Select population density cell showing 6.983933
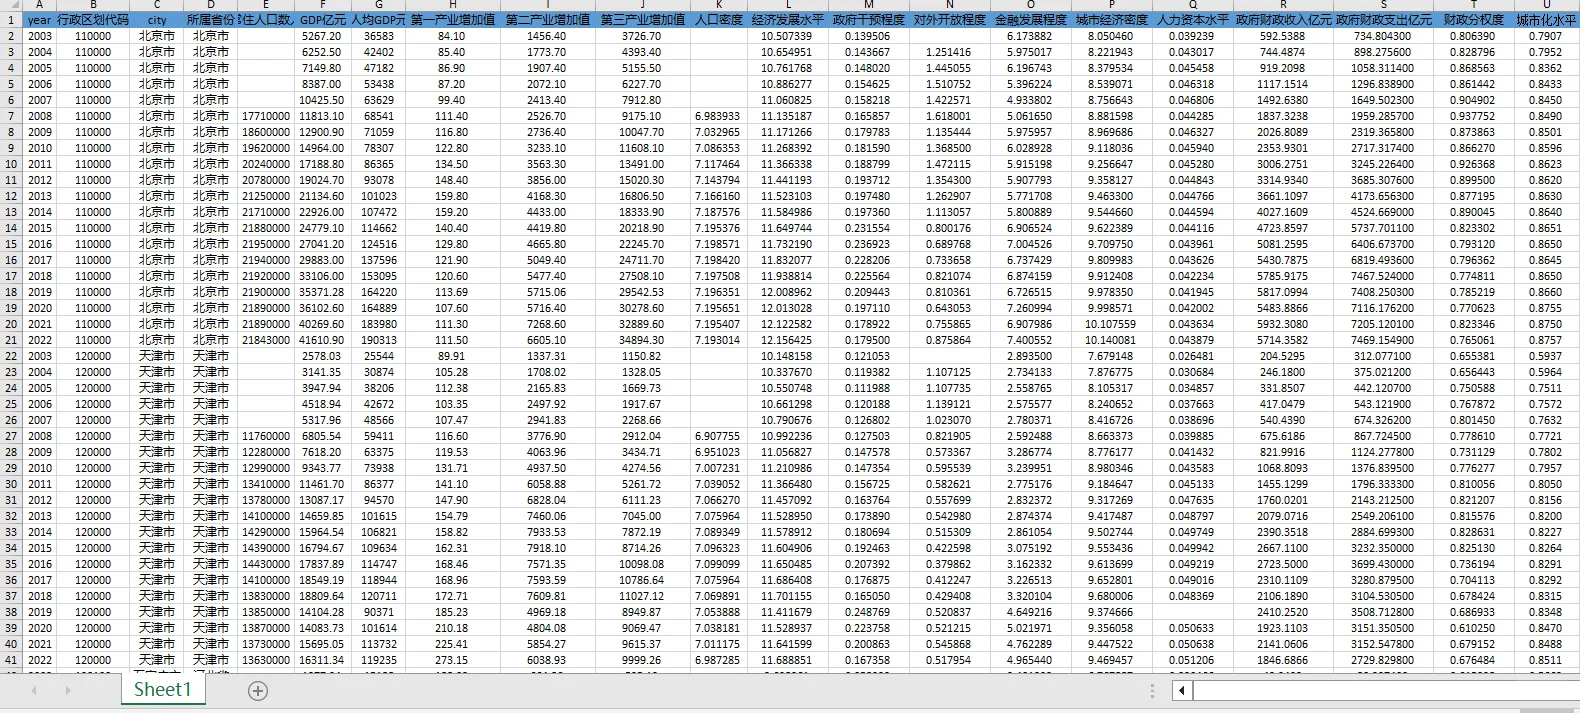This screenshot has height=713, width=1580. (x=718, y=116)
